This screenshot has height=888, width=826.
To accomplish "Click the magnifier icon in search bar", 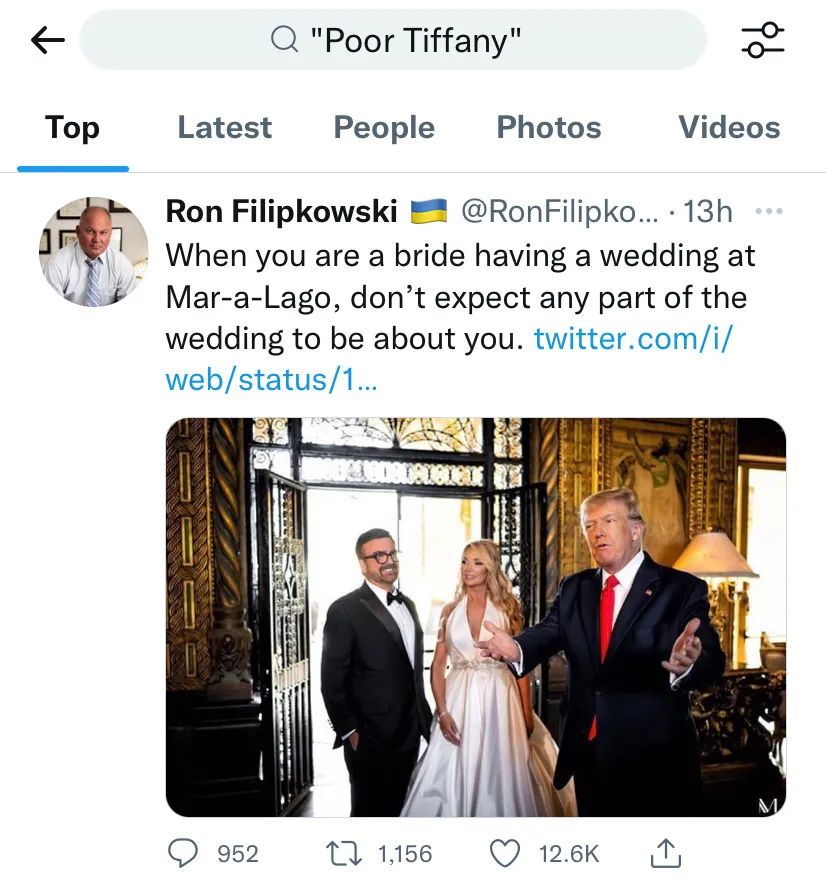I will [x=285, y=40].
